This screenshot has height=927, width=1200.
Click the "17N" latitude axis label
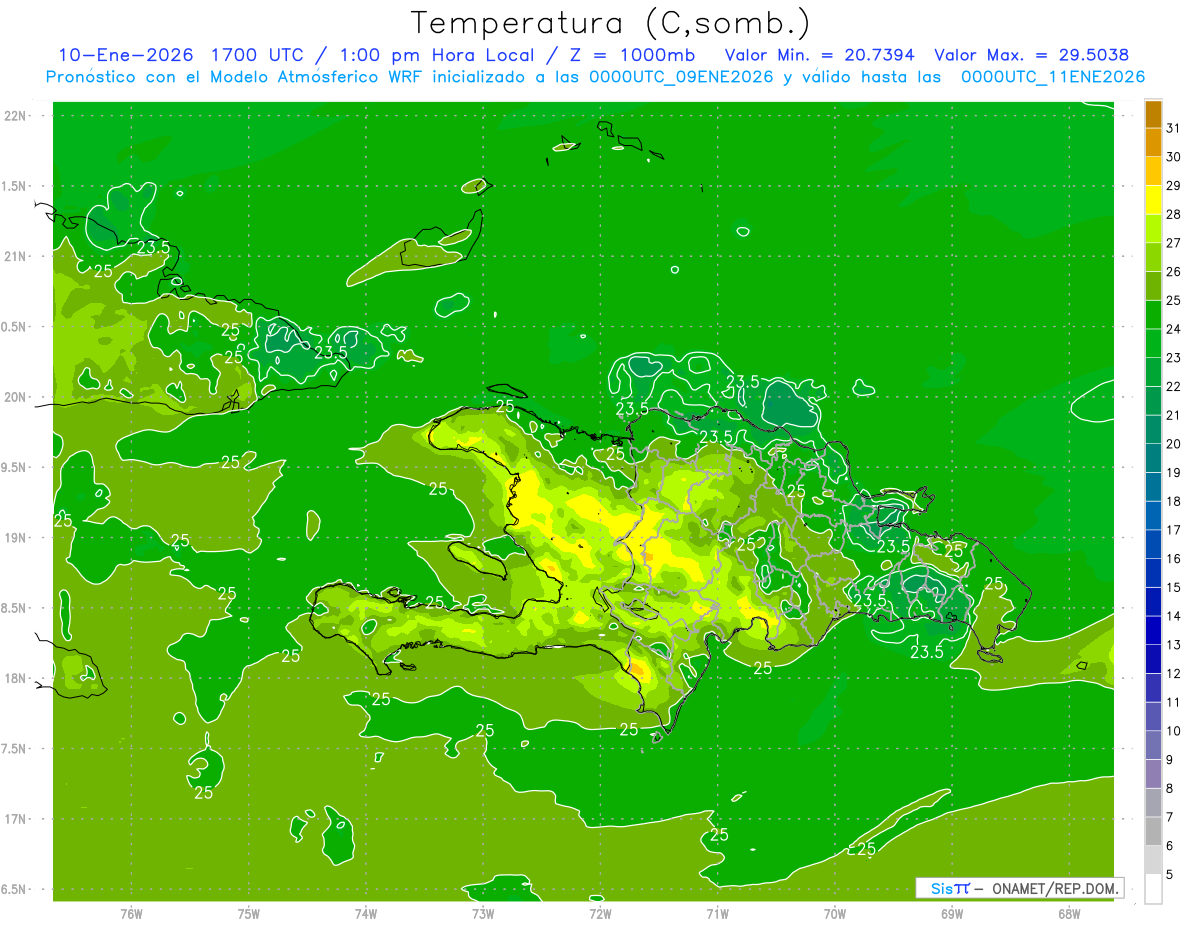click(x=14, y=819)
